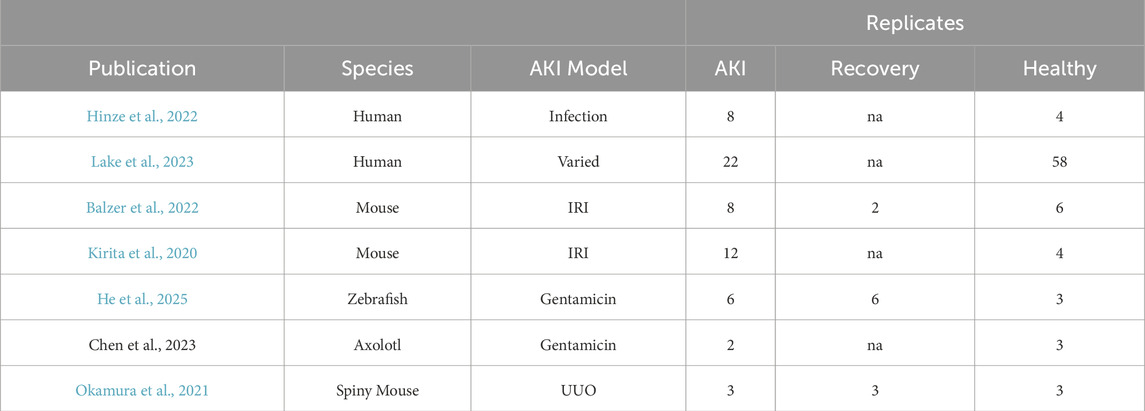Select the Varied model cell
The width and height of the screenshot is (1145, 411).
click(578, 162)
